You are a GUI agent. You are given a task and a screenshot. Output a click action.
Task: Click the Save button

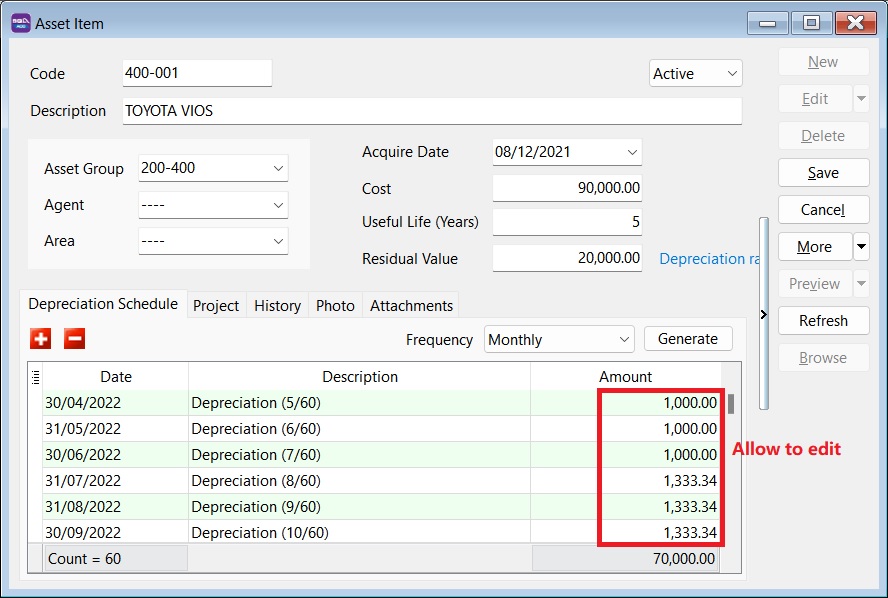coord(823,173)
